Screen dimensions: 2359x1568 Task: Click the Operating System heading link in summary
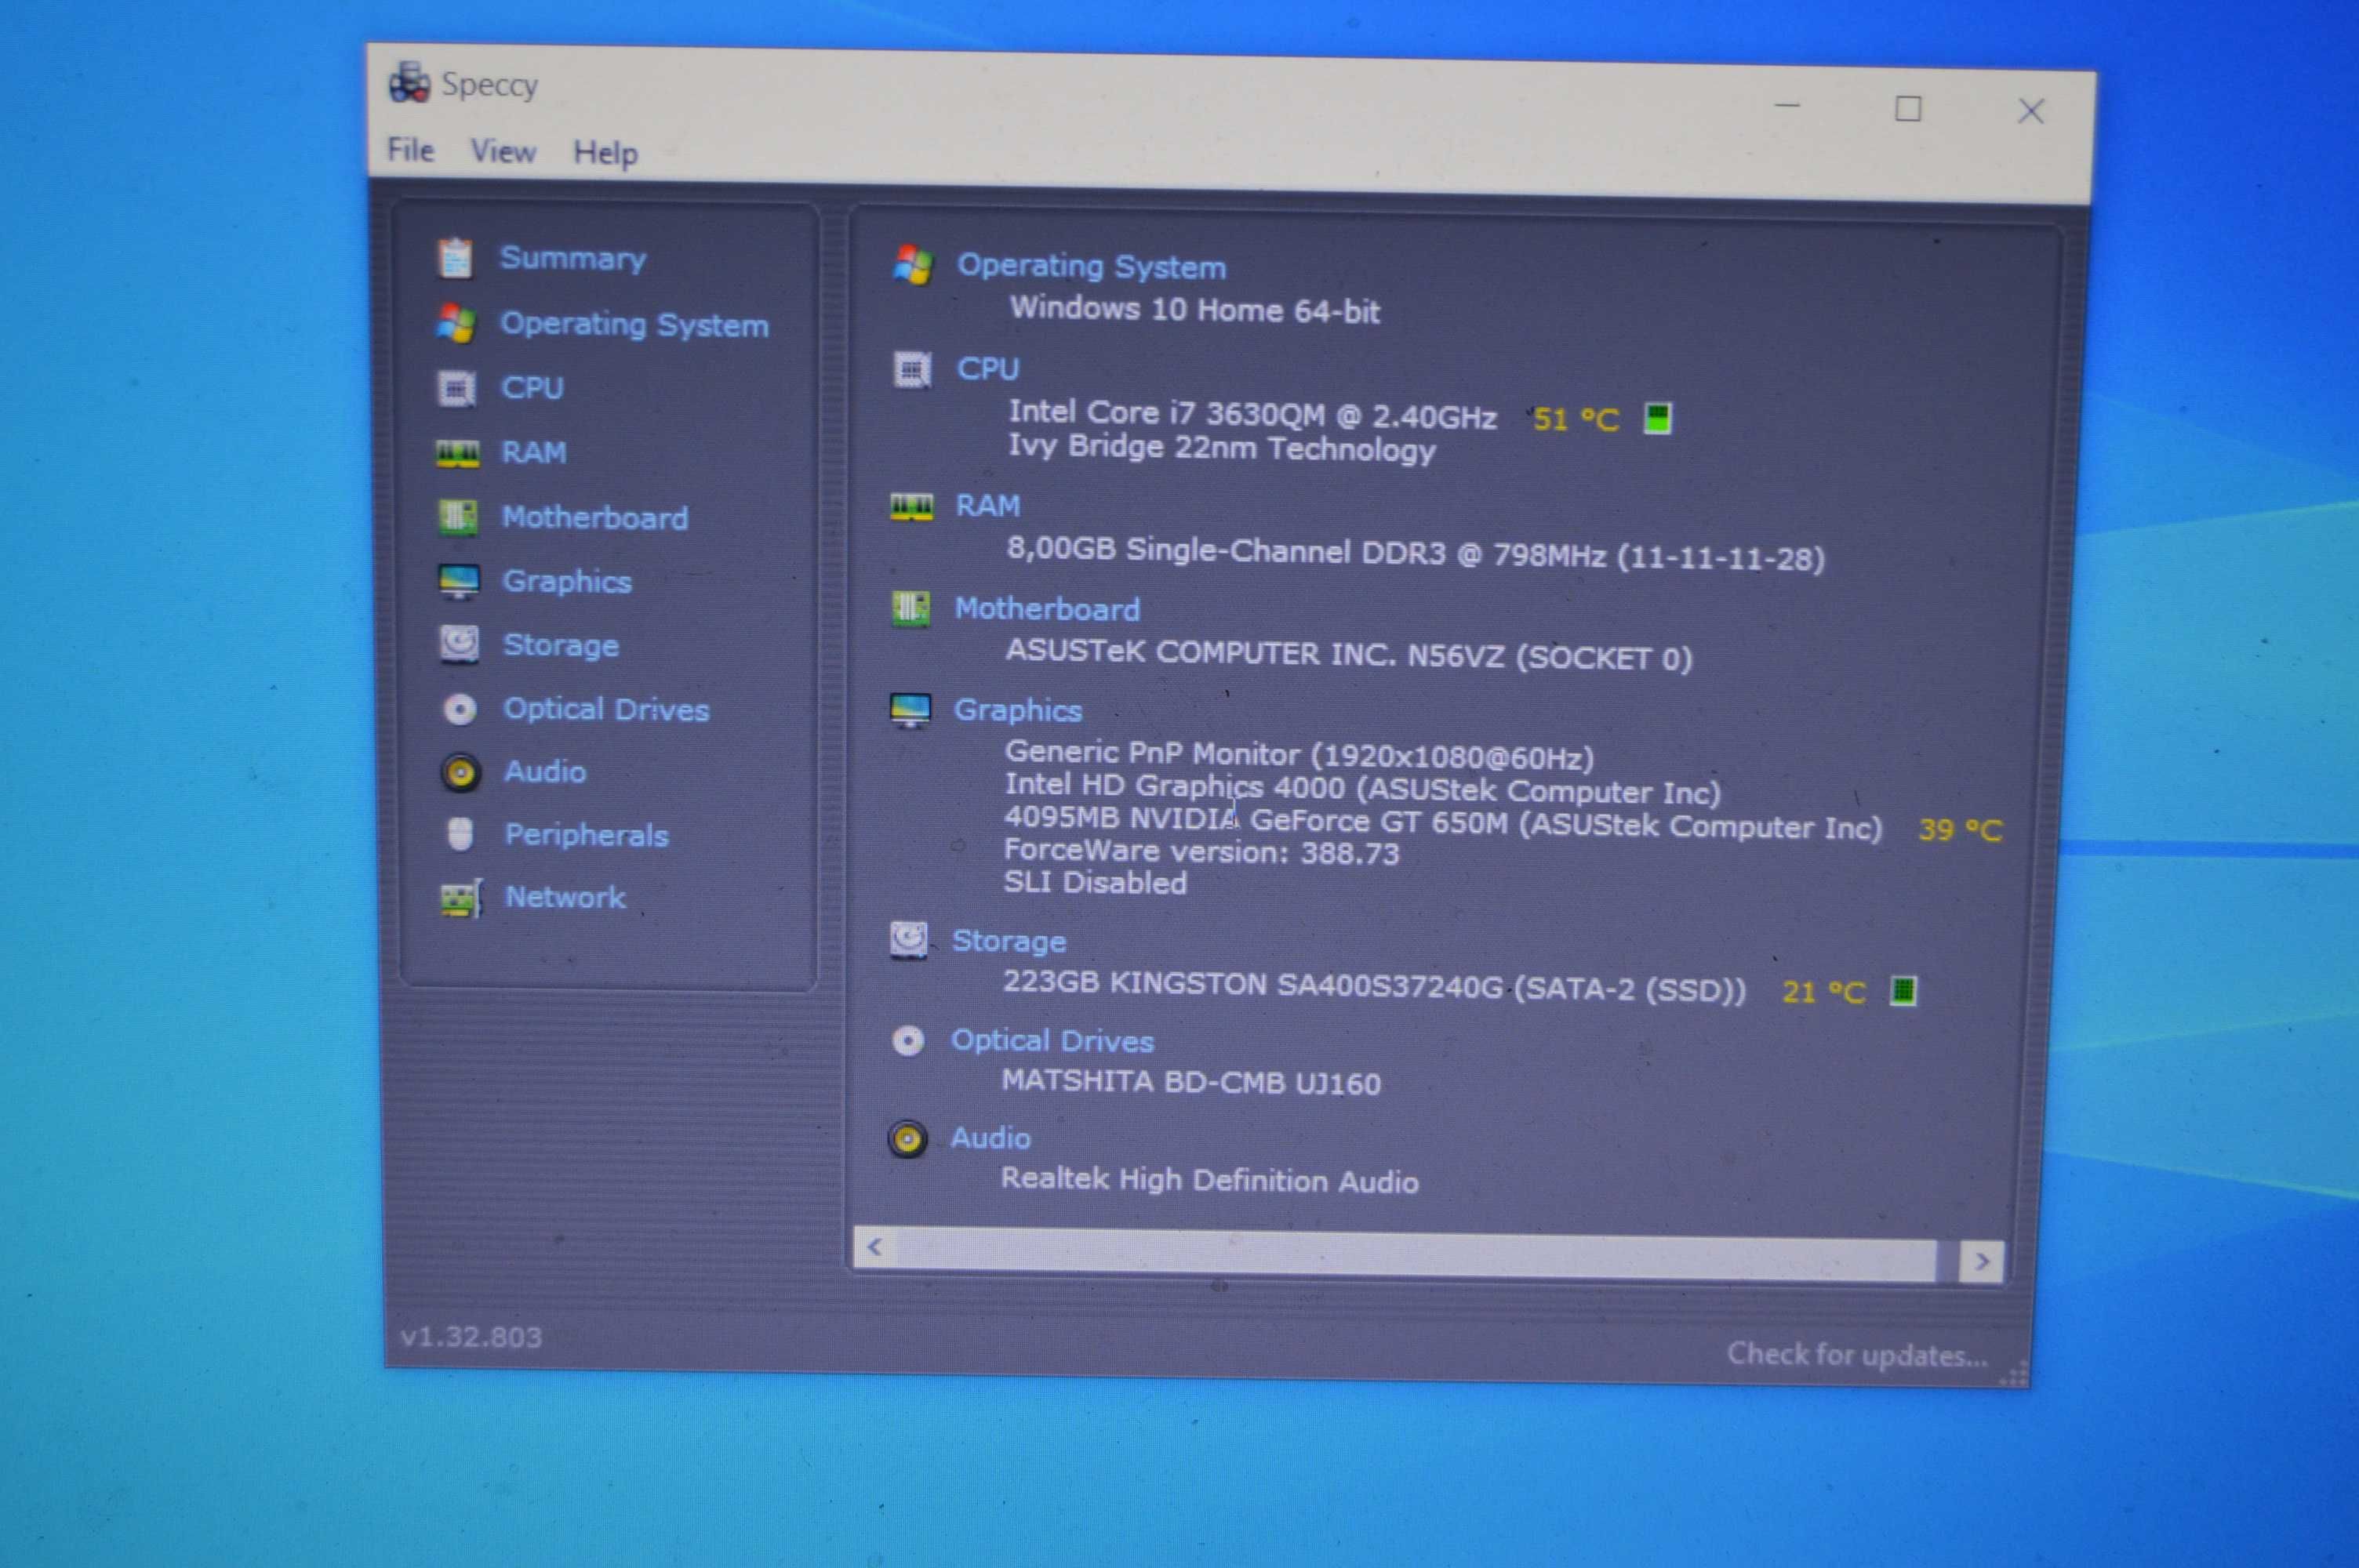coord(1091,267)
